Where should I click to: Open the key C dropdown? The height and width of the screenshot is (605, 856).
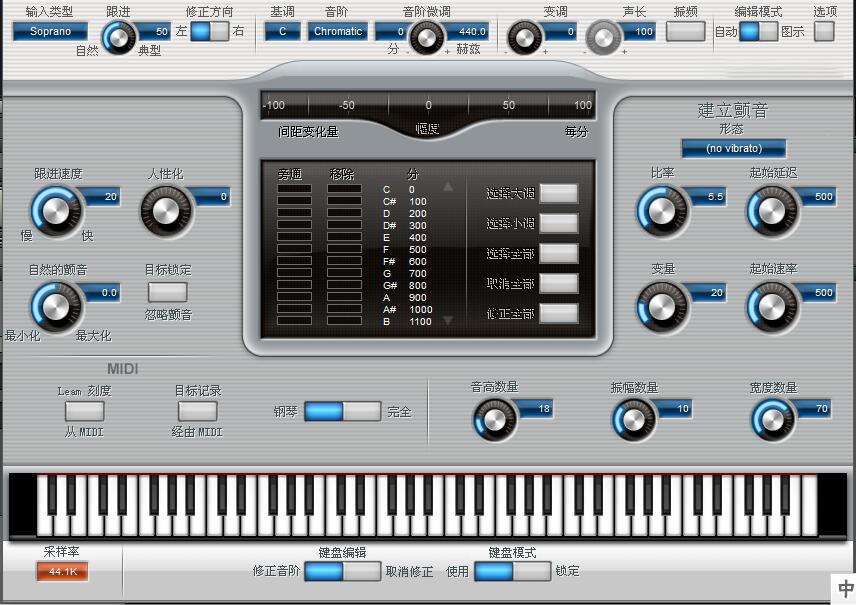click(282, 31)
